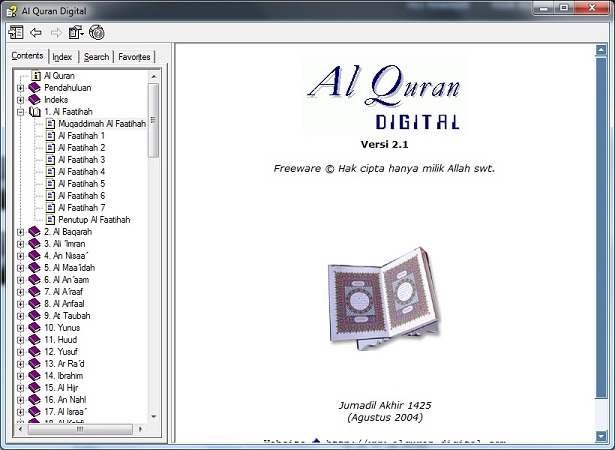Image resolution: width=615 pixels, height=450 pixels.
Task: Click the "Versi 2.1" text
Action: pyautogui.click(x=384, y=144)
